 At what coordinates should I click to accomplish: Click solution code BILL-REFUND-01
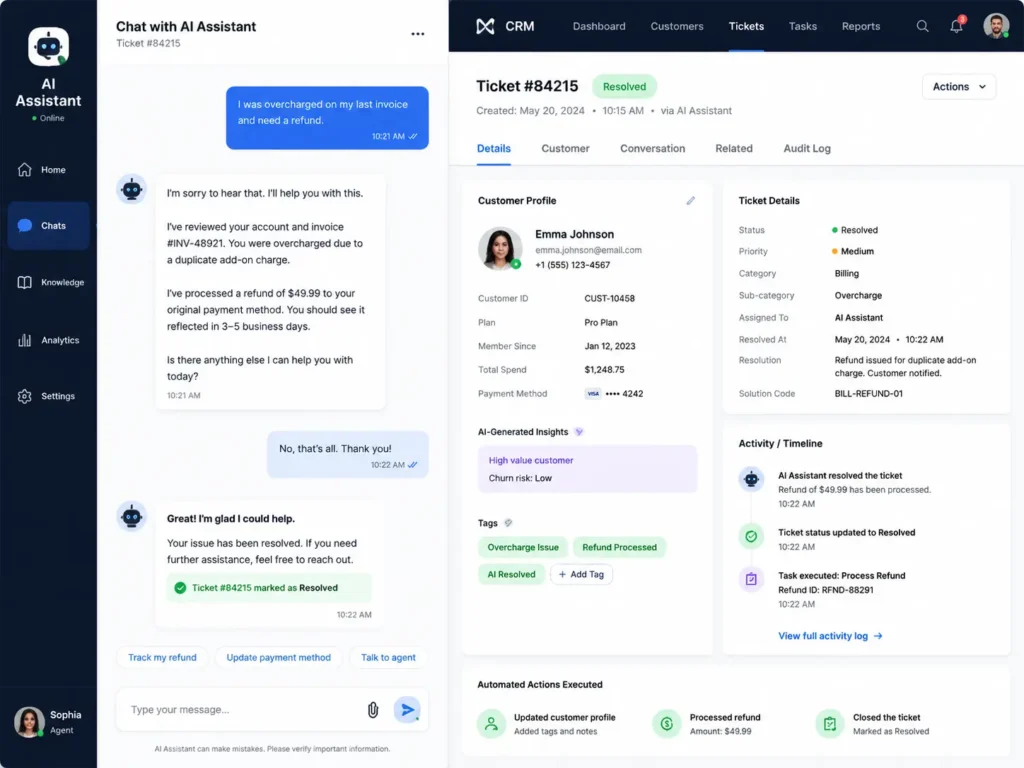pos(868,394)
